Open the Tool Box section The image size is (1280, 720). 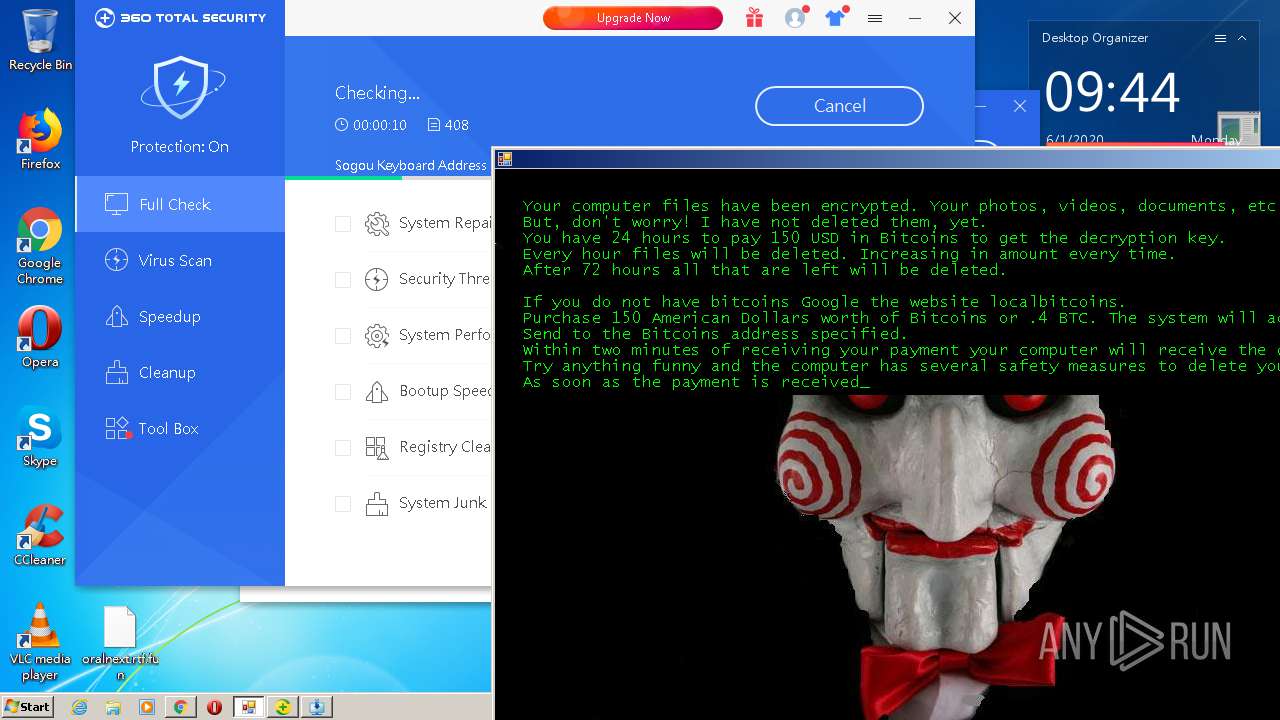[180, 428]
